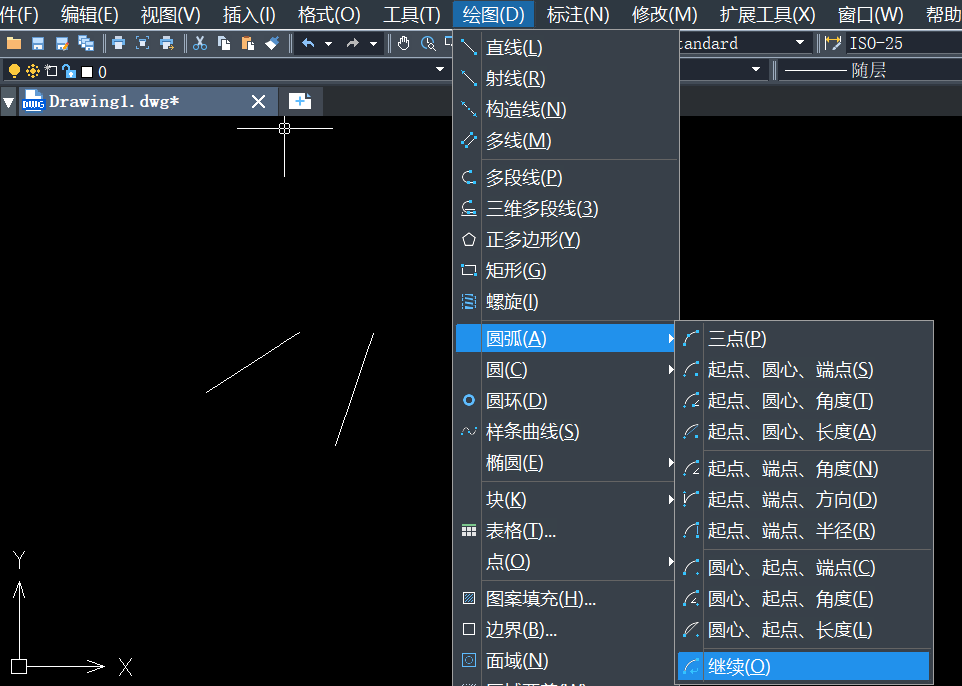Click the Save icon in the toolbar
The height and width of the screenshot is (686, 962).
point(38,44)
